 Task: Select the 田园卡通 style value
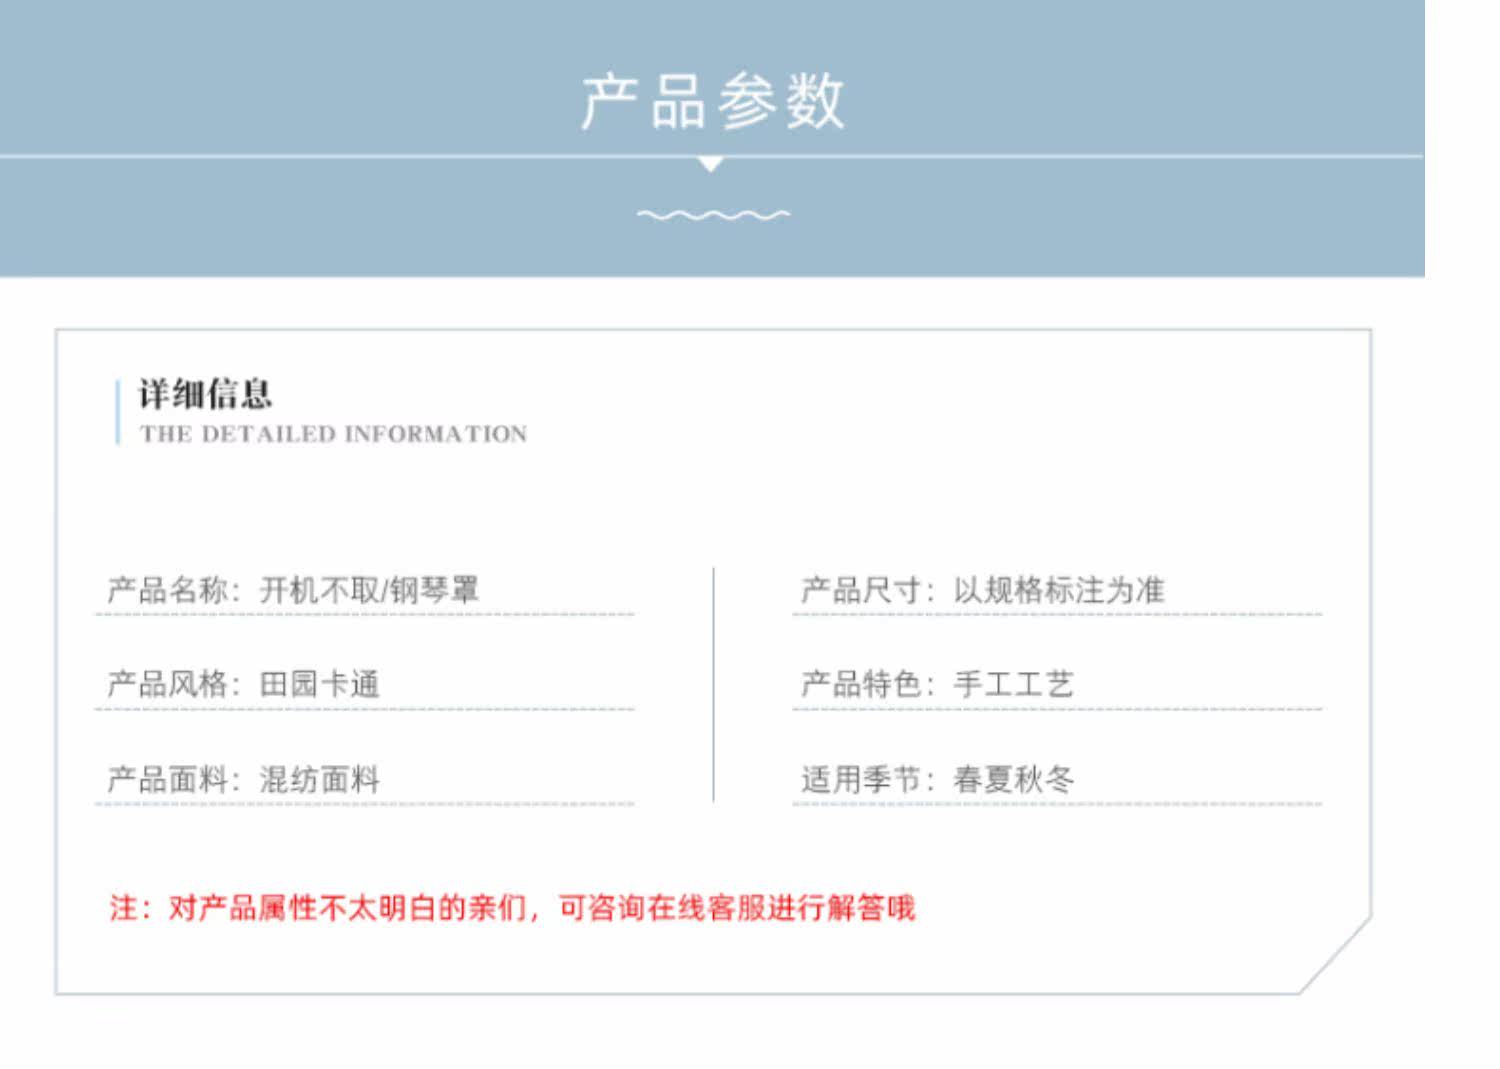[x=320, y=684]
